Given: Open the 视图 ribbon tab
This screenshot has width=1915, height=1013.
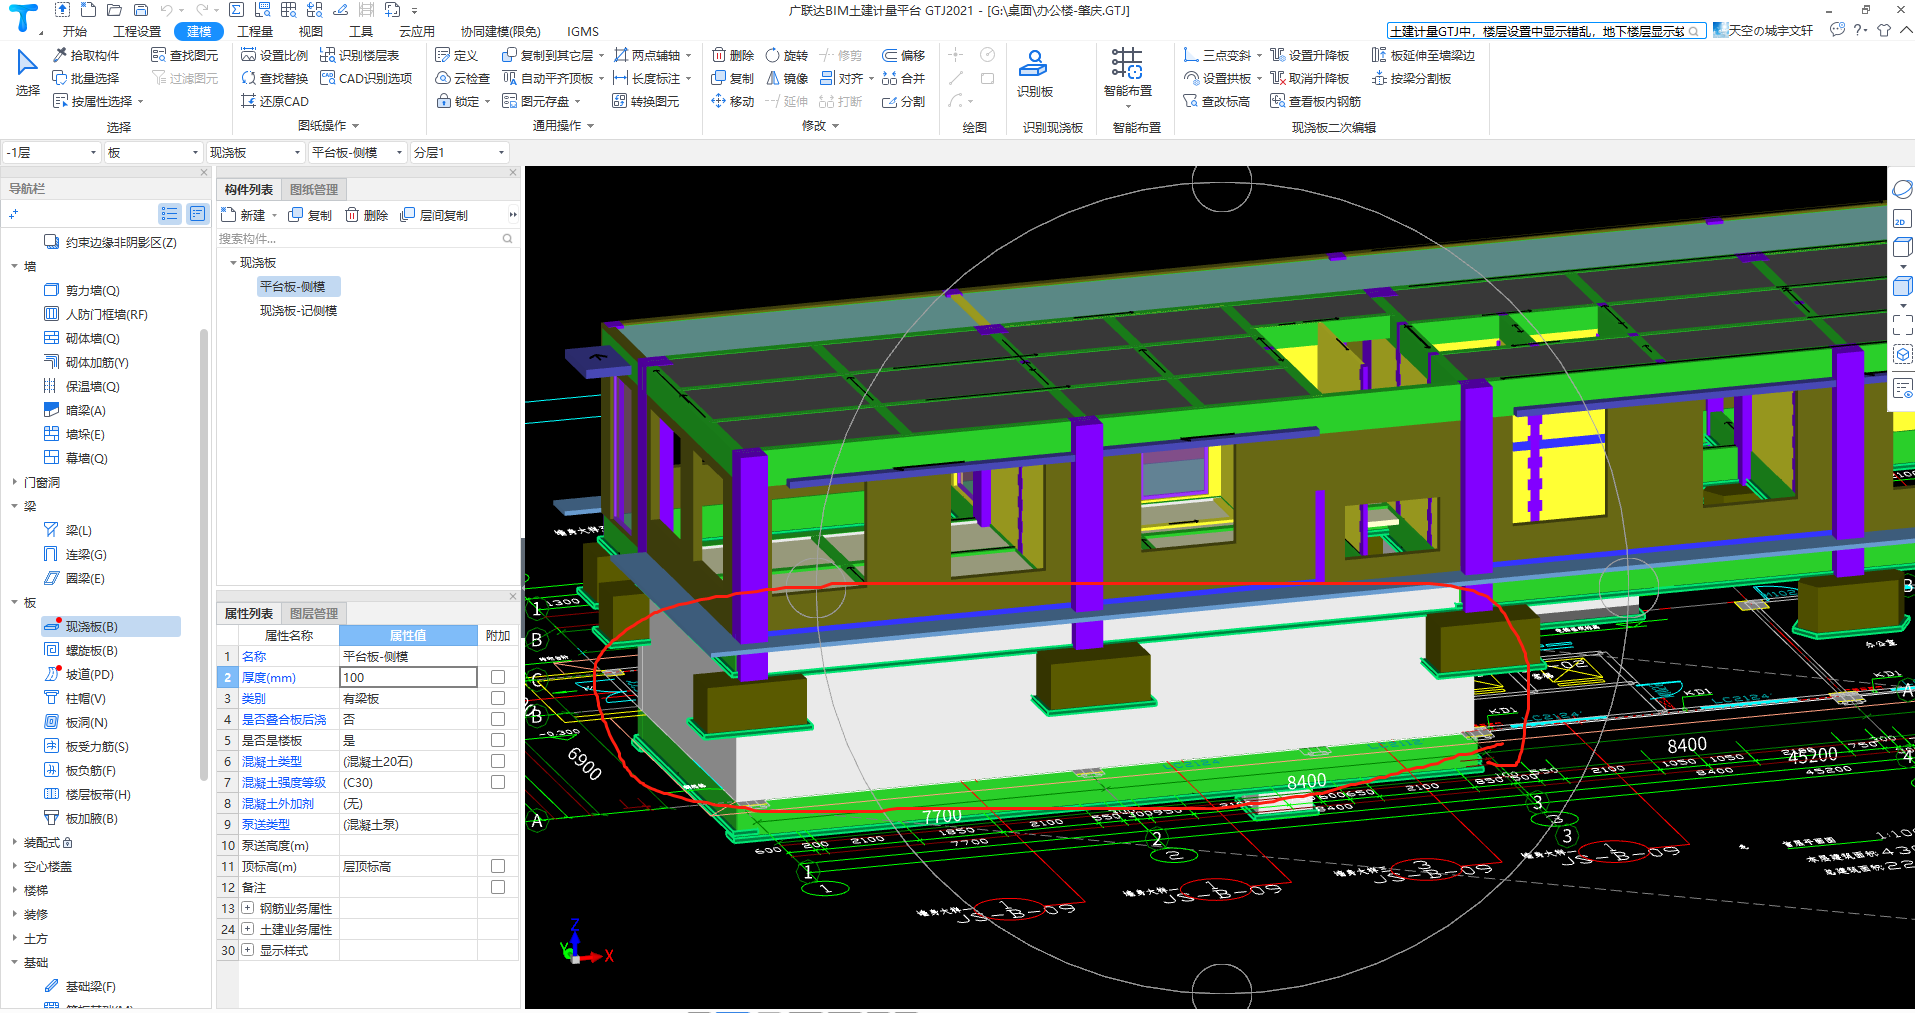Looking at the screenshot, I should coord(311,31).
